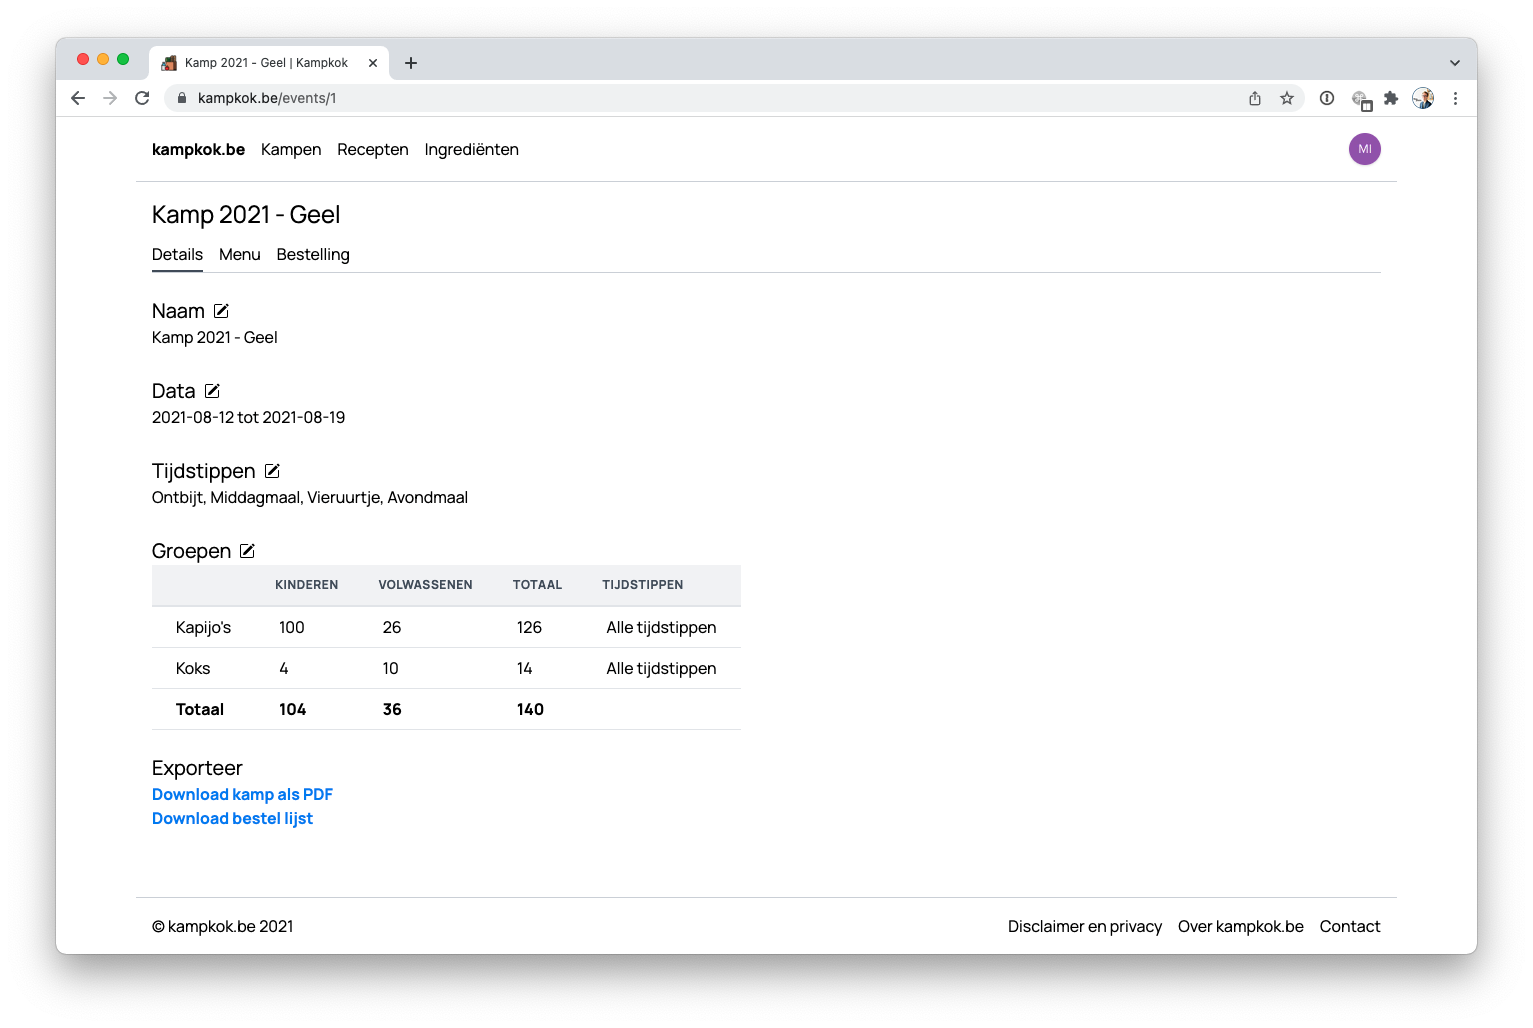Click the globe extension icon in toolbar
This screenshot has height=1028, width=1533.
[x=1361, y=99]
